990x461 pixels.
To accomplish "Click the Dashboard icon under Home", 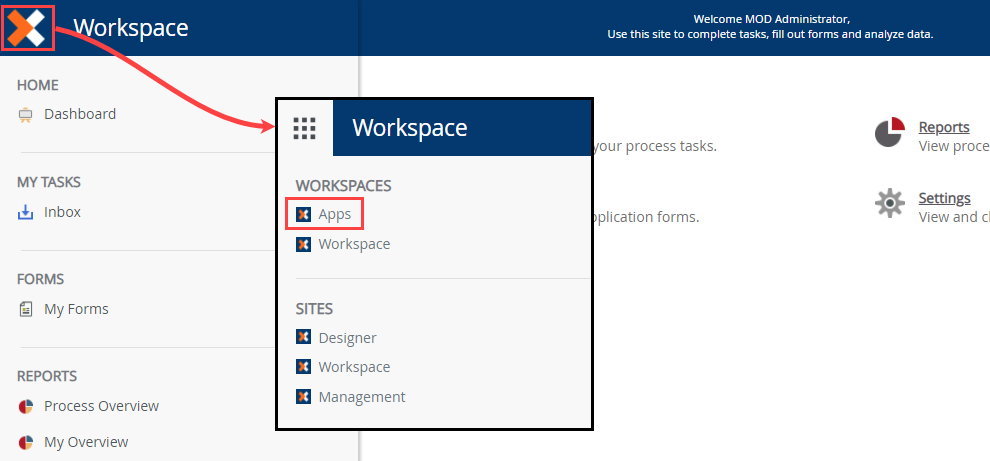I will coord(26,115).
